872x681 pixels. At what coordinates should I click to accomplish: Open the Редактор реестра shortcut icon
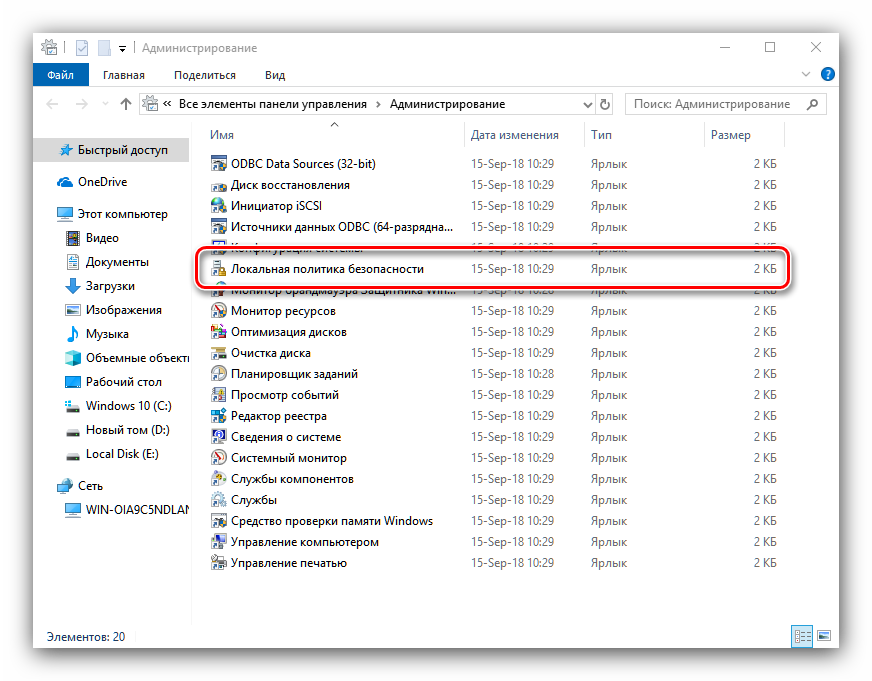click(219, 416)
